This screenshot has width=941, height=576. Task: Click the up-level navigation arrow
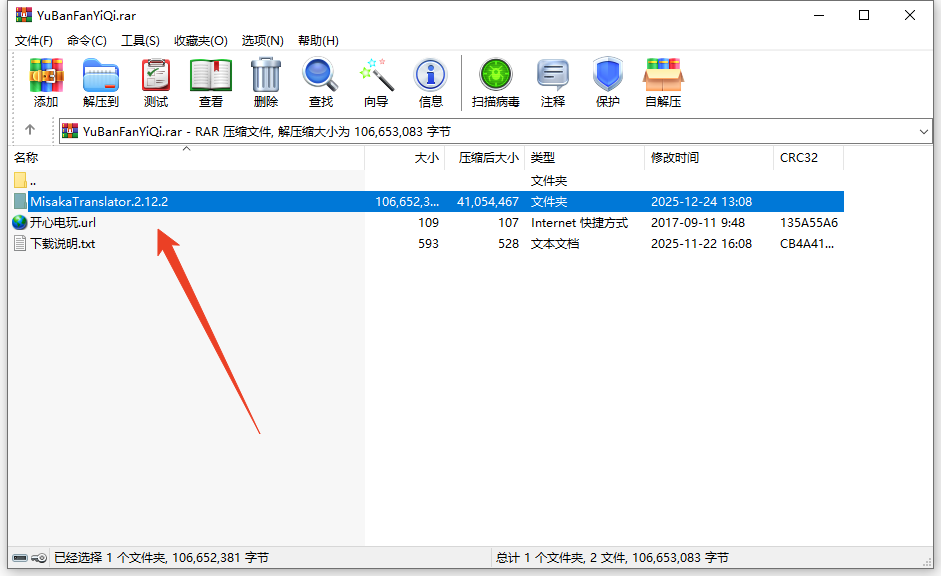point(30,130)
